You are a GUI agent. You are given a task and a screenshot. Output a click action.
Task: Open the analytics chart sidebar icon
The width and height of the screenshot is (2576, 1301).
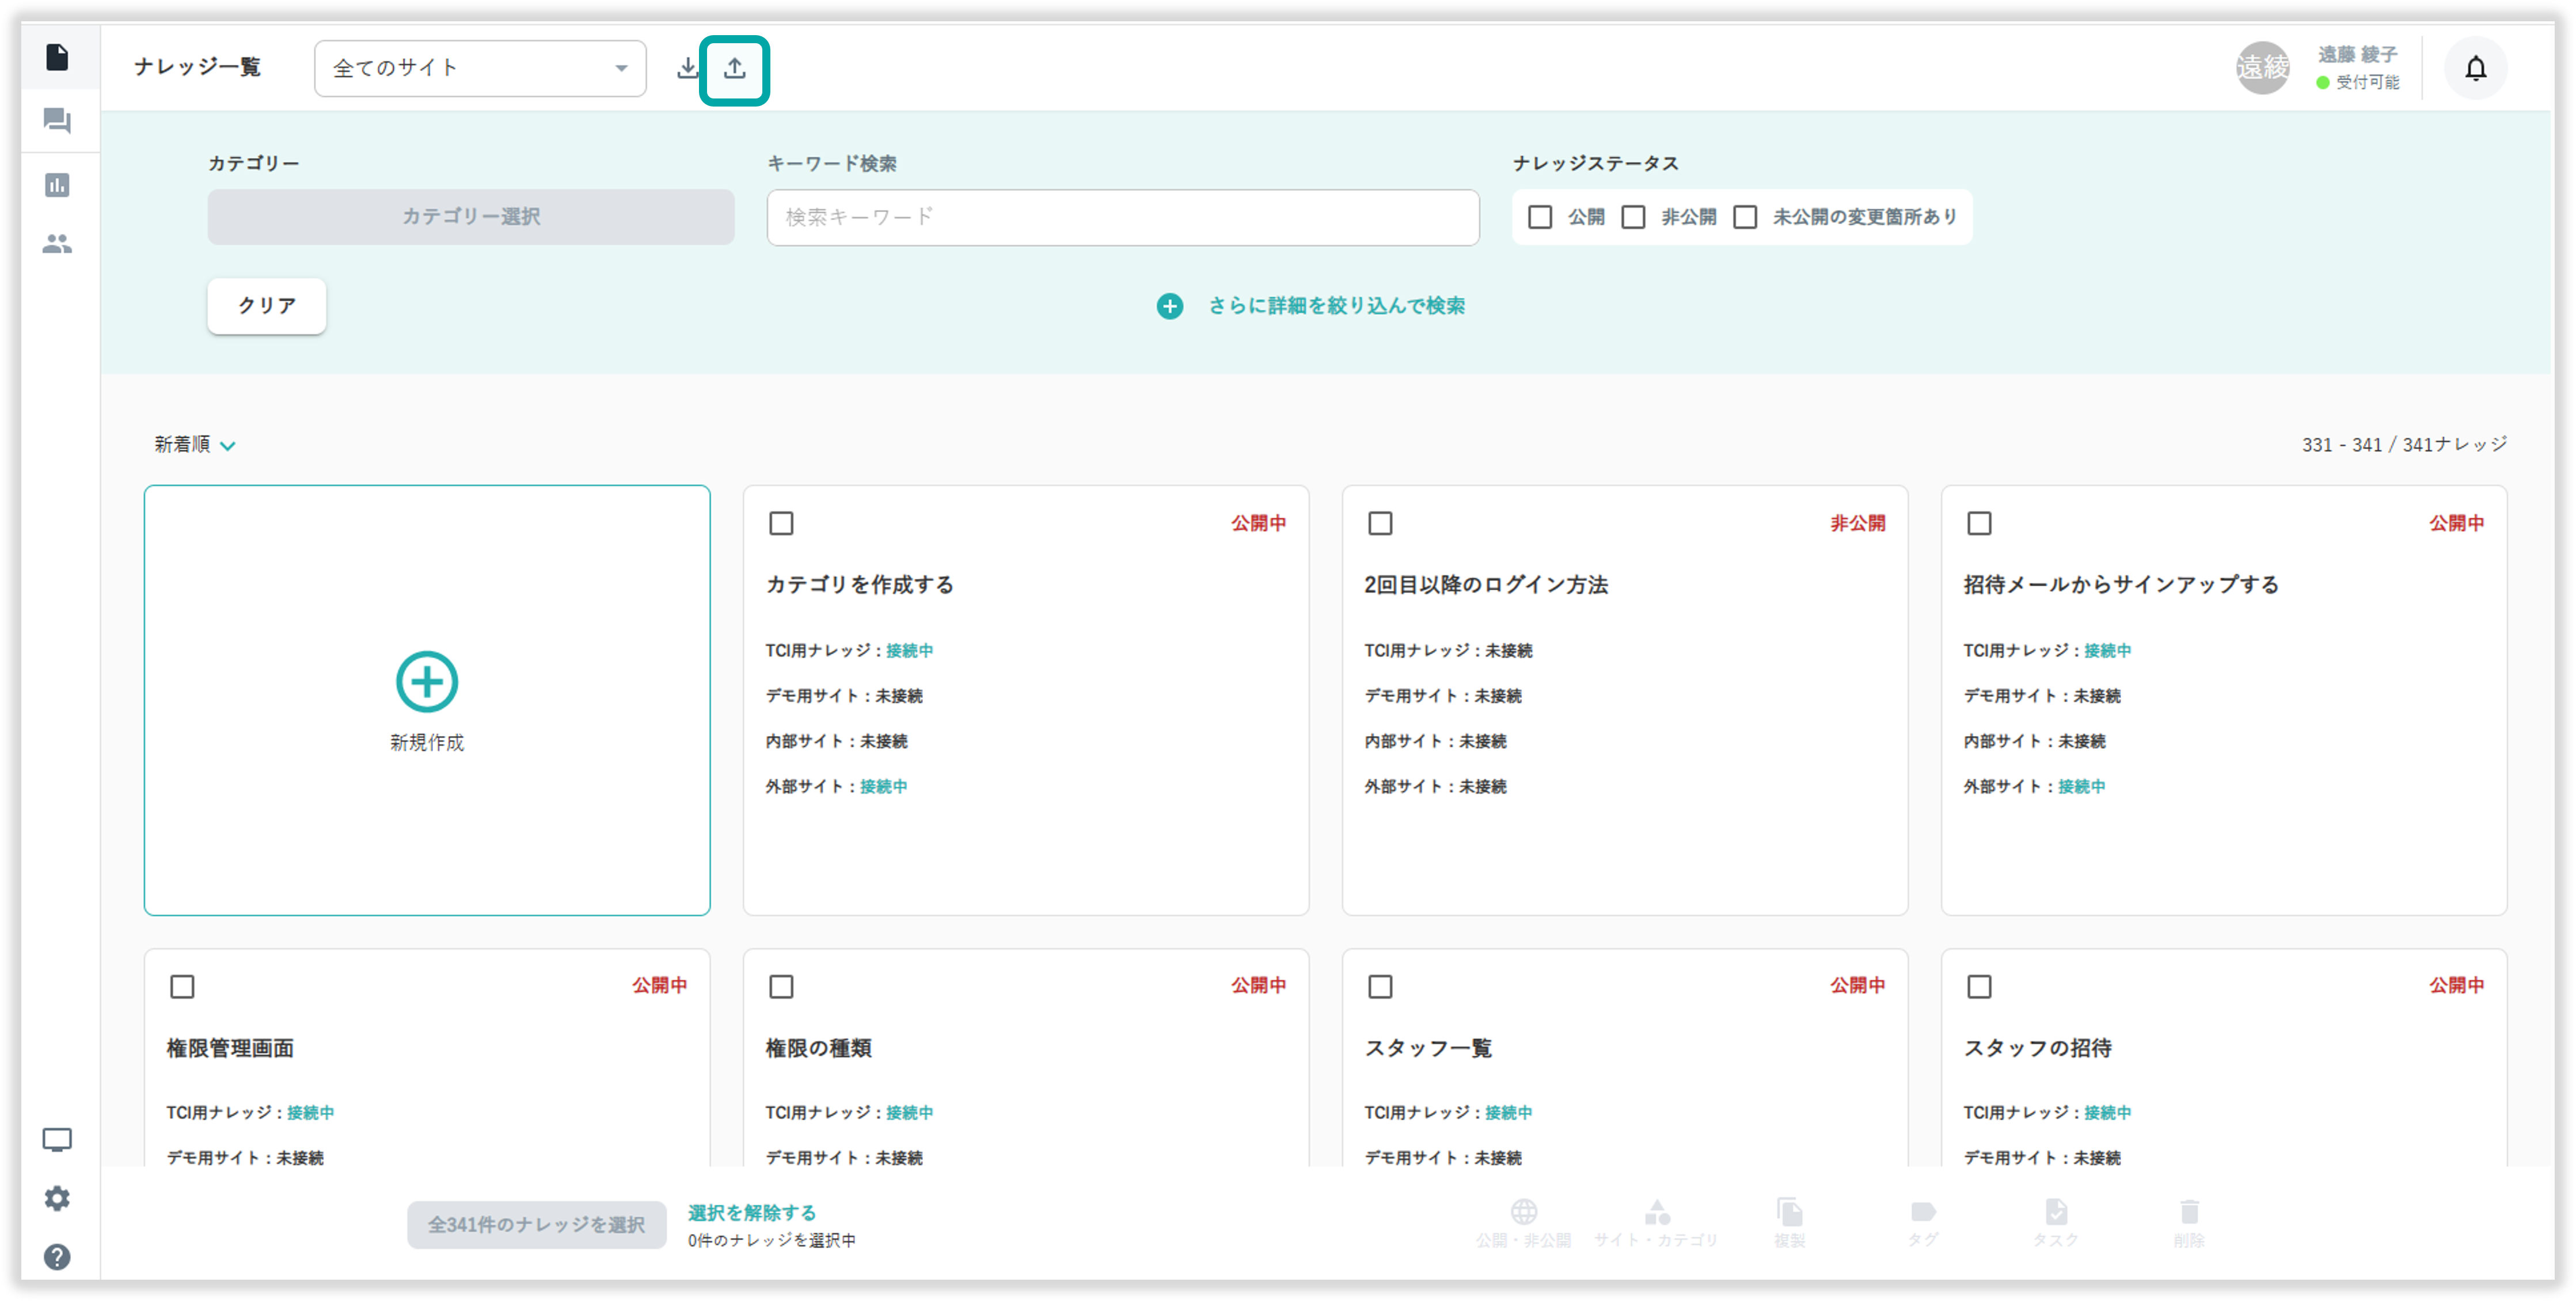coord(57,185)
